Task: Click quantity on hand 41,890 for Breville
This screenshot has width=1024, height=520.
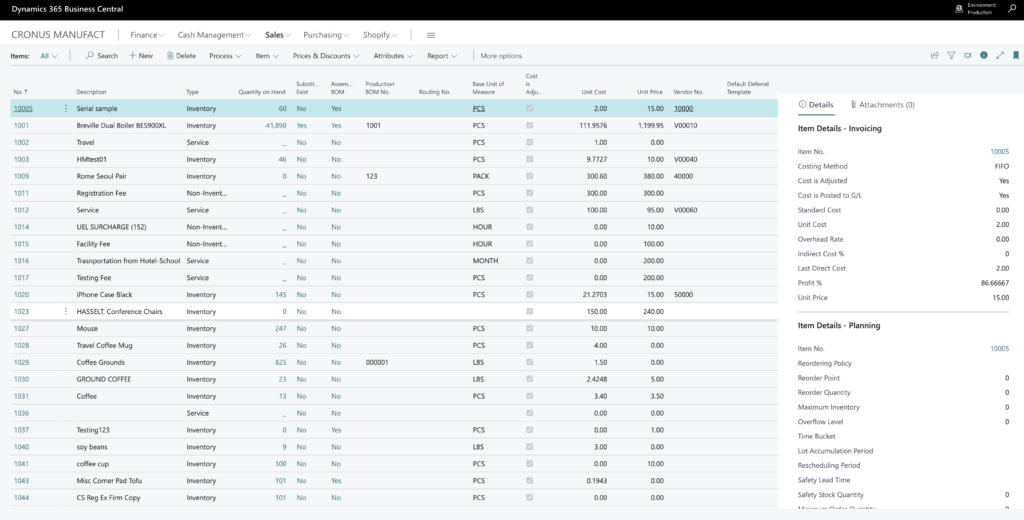Action: coord(276,125)
